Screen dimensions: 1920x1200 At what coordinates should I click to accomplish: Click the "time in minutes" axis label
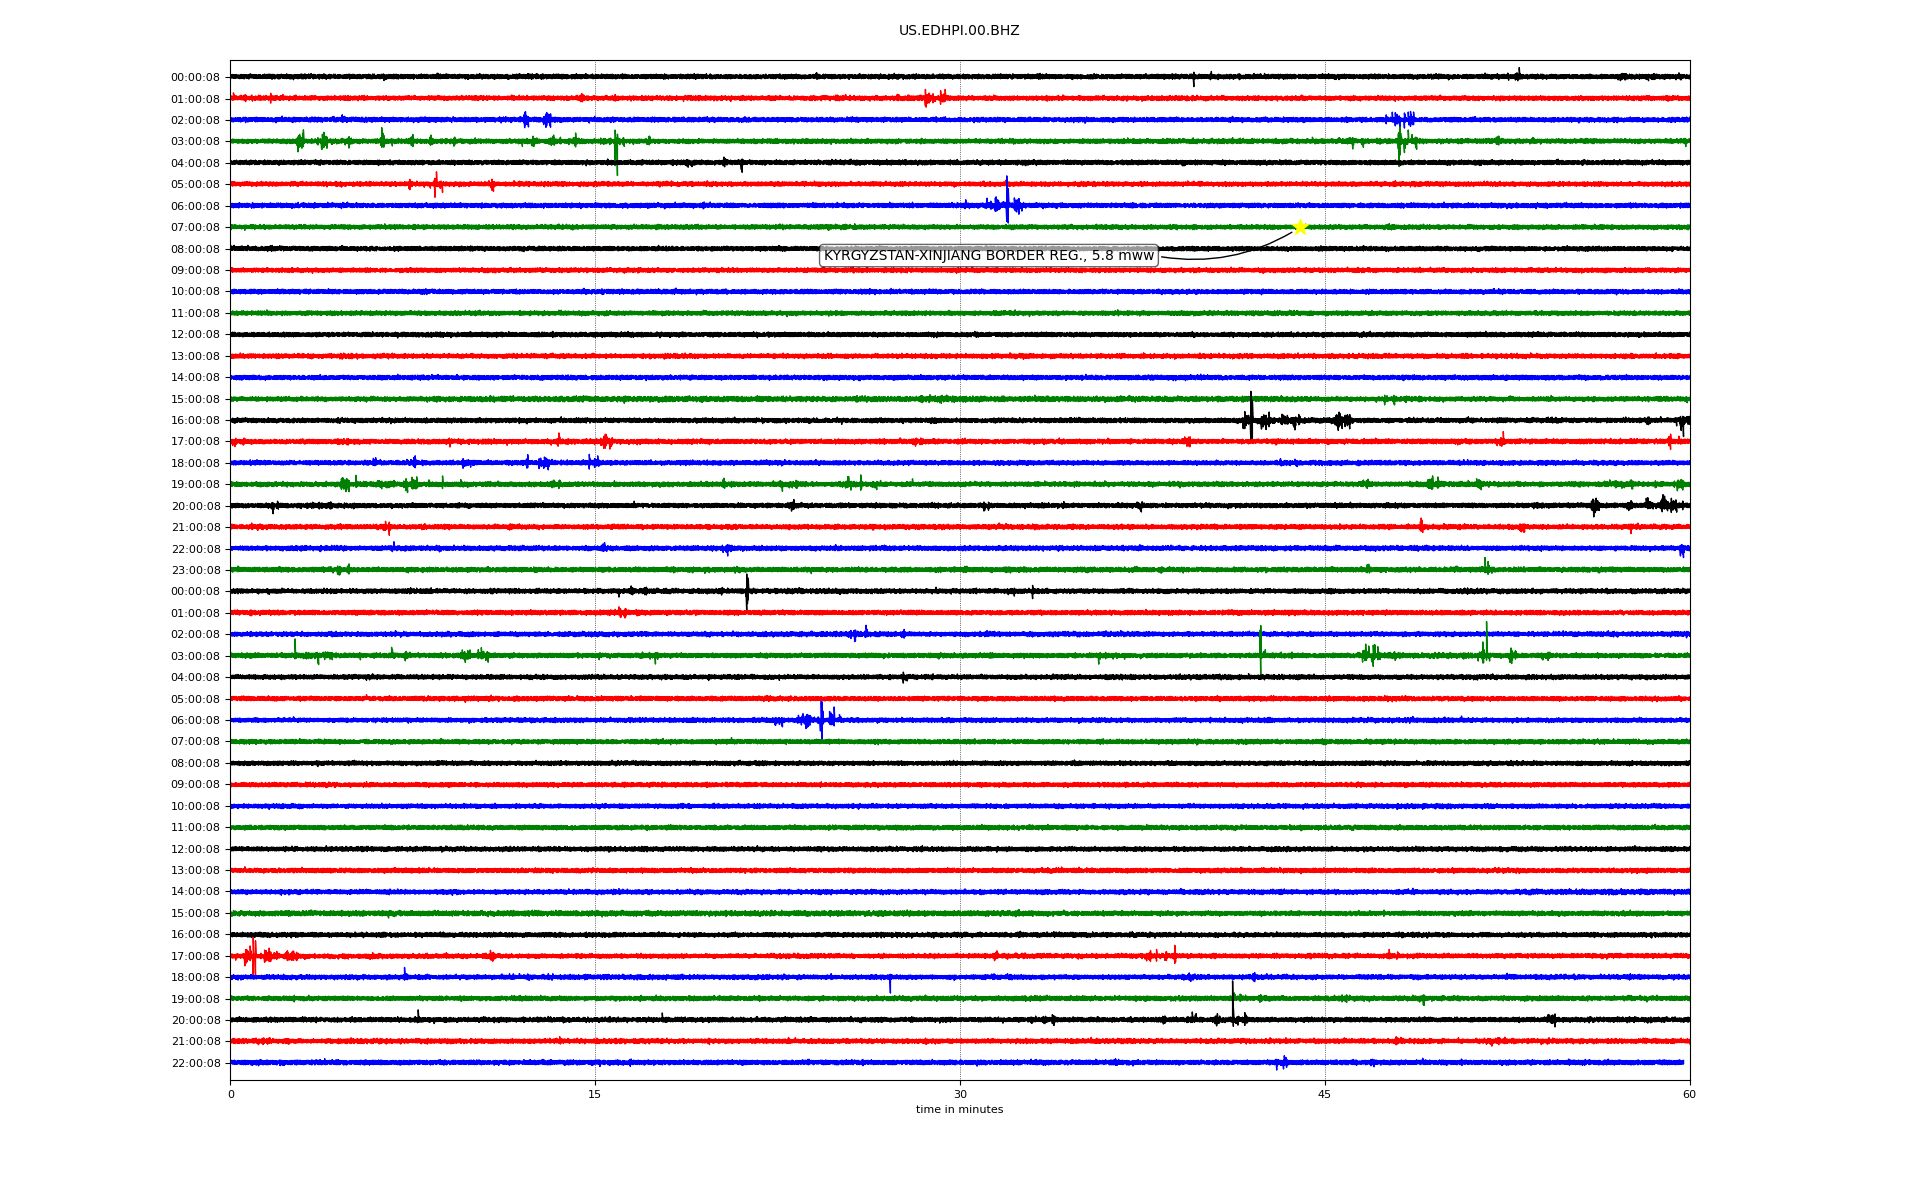[x=959, y=1110]
